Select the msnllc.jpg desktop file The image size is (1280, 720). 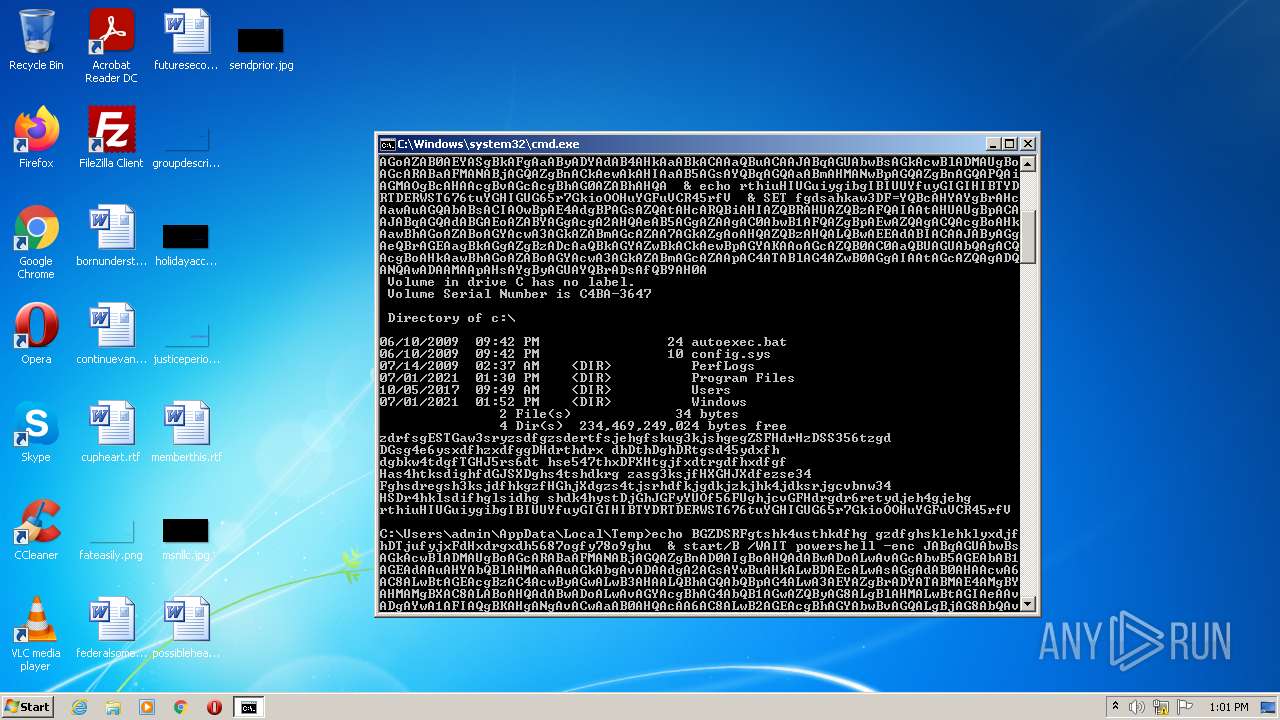coord(186,537)
